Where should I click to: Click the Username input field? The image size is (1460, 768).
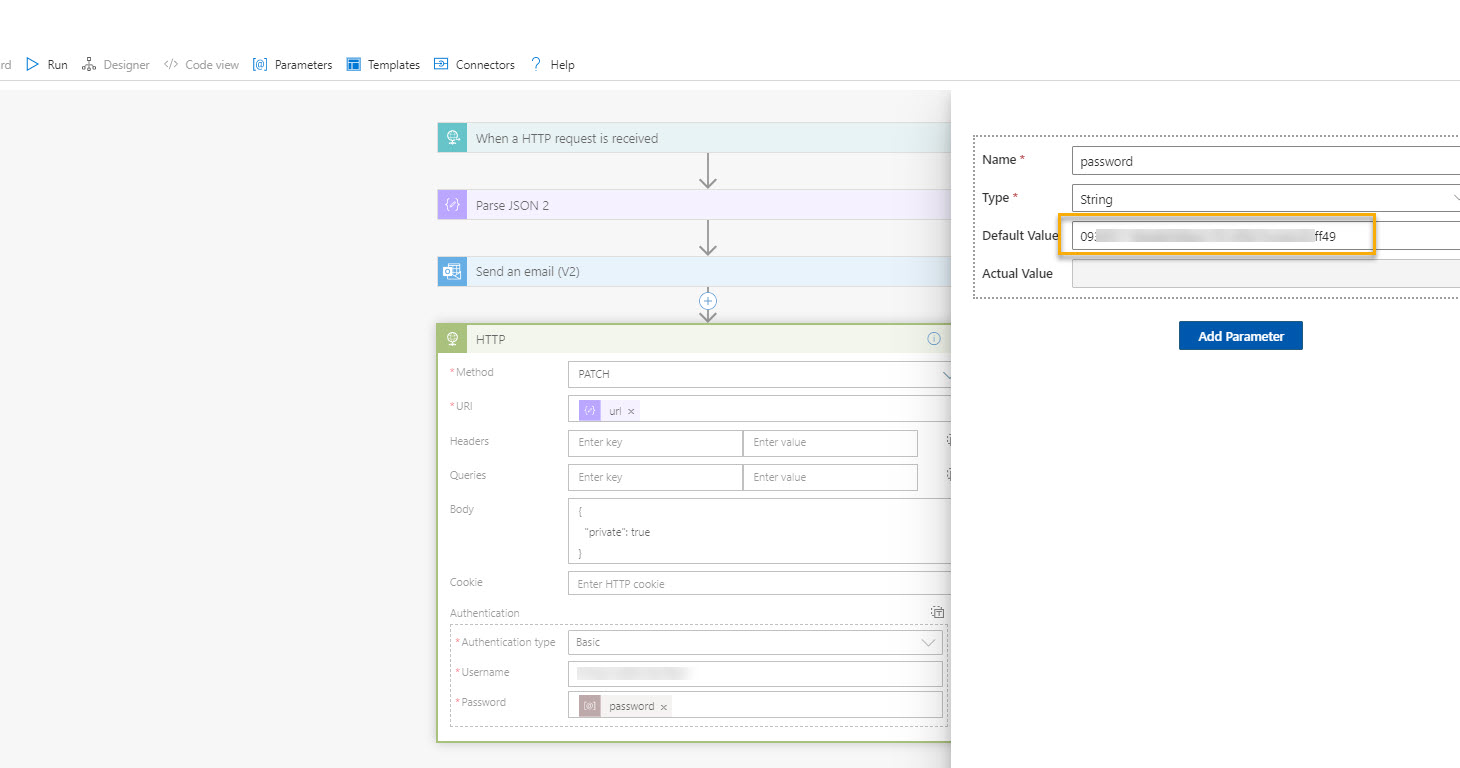click(x=755, y=673)
